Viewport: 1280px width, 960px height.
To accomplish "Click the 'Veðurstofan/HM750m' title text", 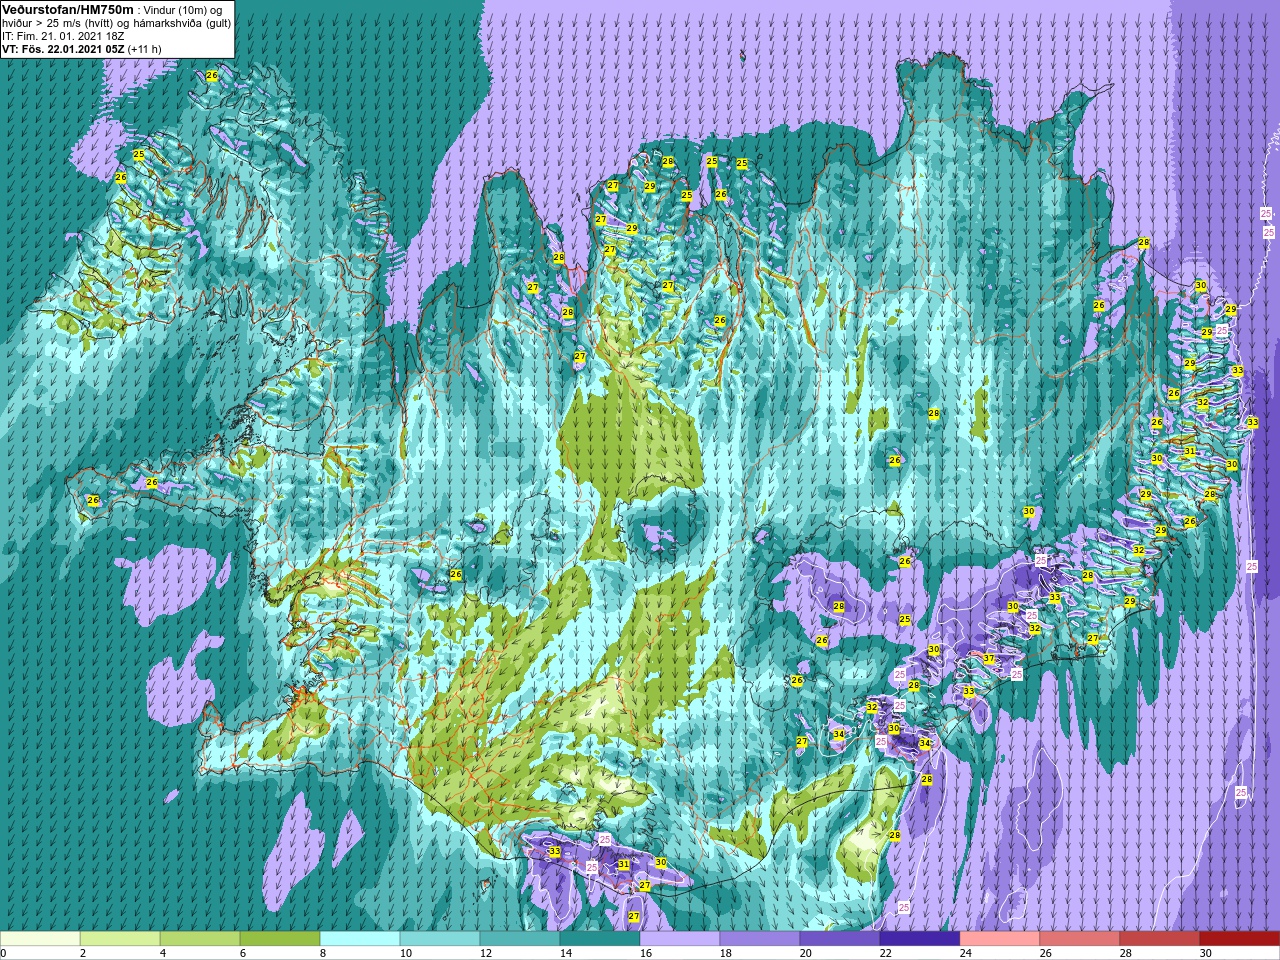I will tap(68, 9).
